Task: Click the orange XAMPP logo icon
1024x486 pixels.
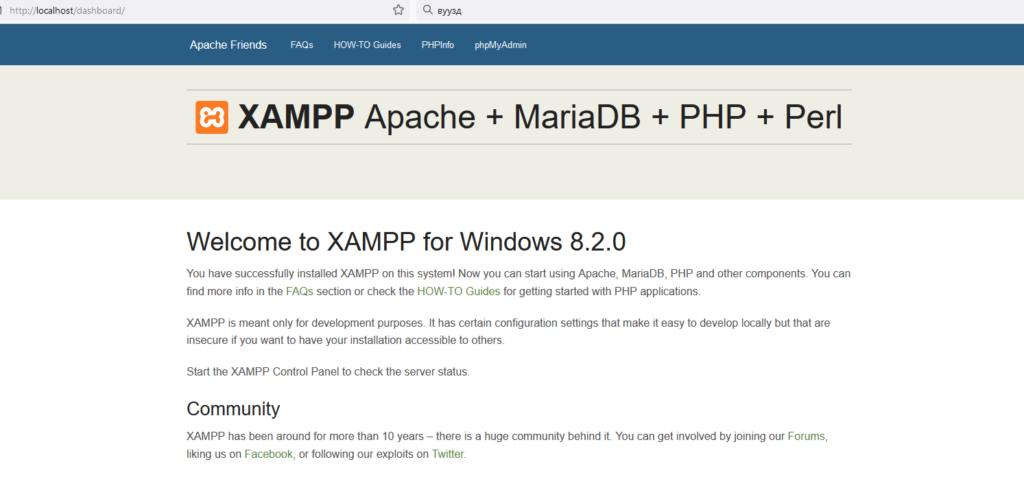Action: [x=212, y=118]
